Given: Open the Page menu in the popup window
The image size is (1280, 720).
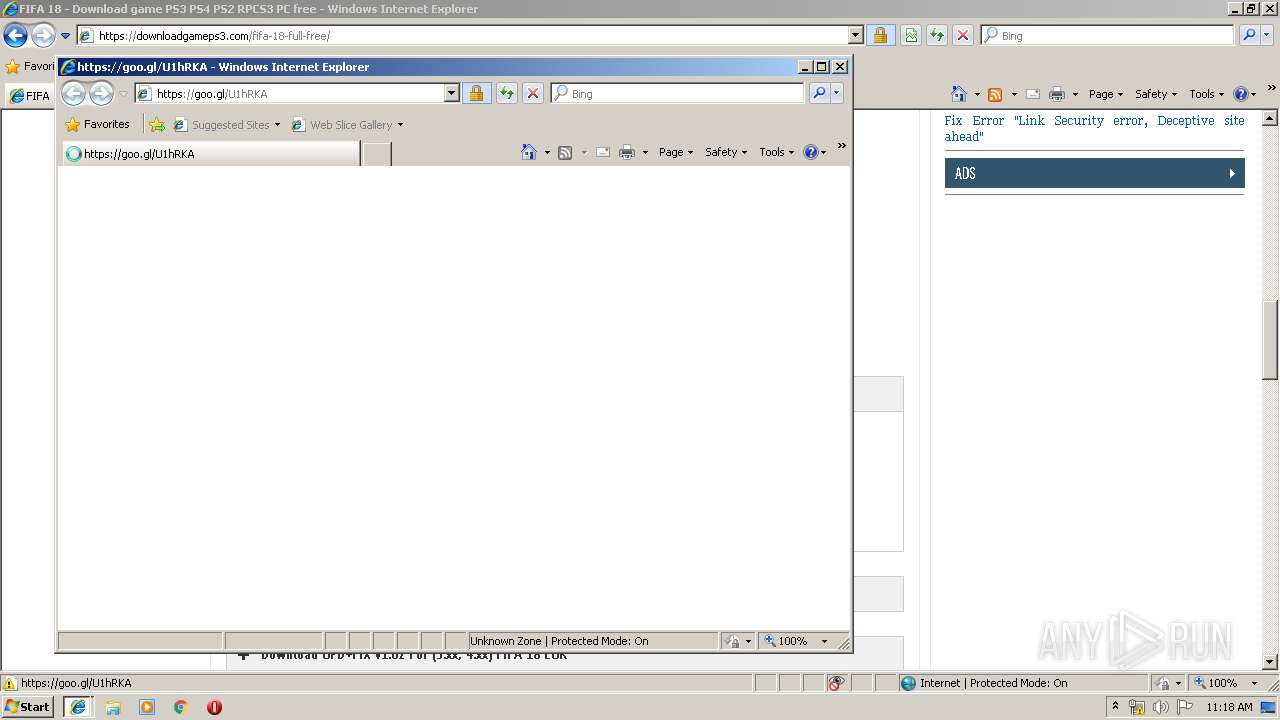Looking at the screenshot, I should (x=676, y=152).
